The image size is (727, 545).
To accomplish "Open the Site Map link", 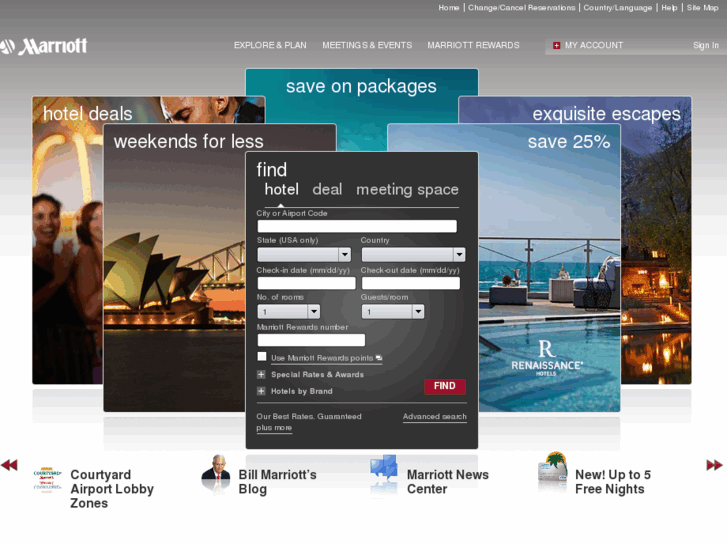I will click(702, 8).
